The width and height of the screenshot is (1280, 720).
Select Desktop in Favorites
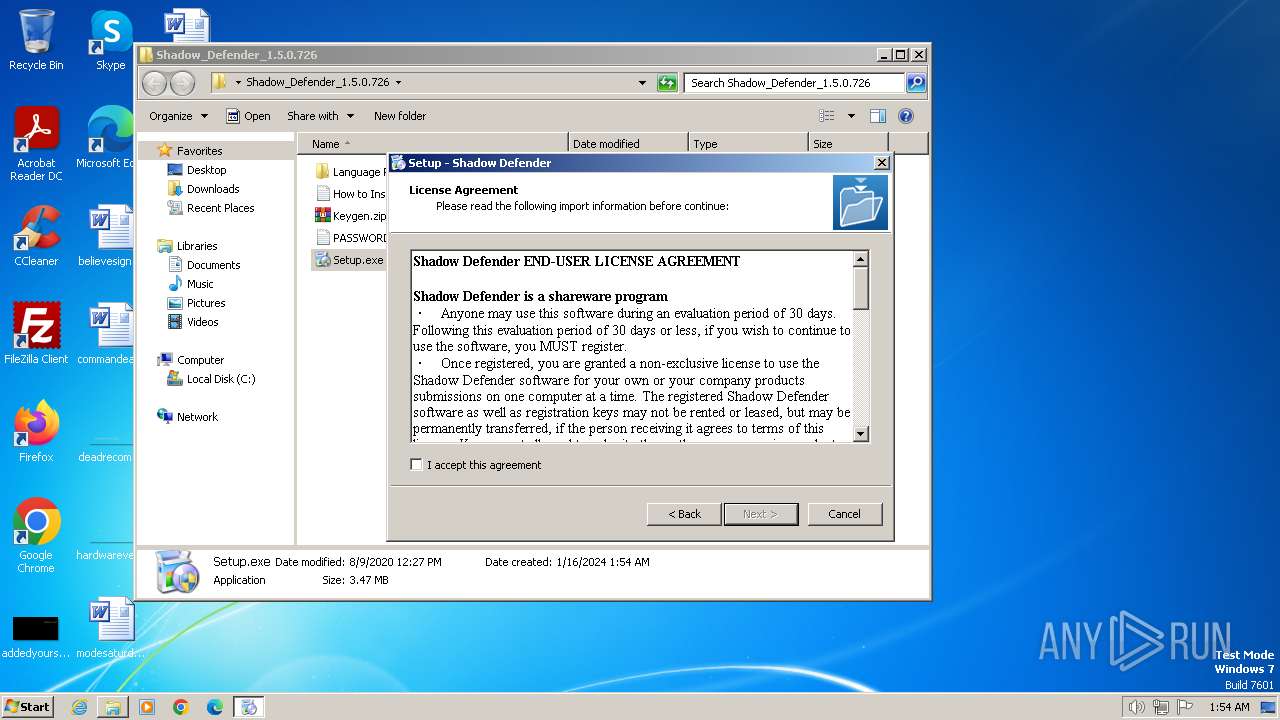pos(206,170)
